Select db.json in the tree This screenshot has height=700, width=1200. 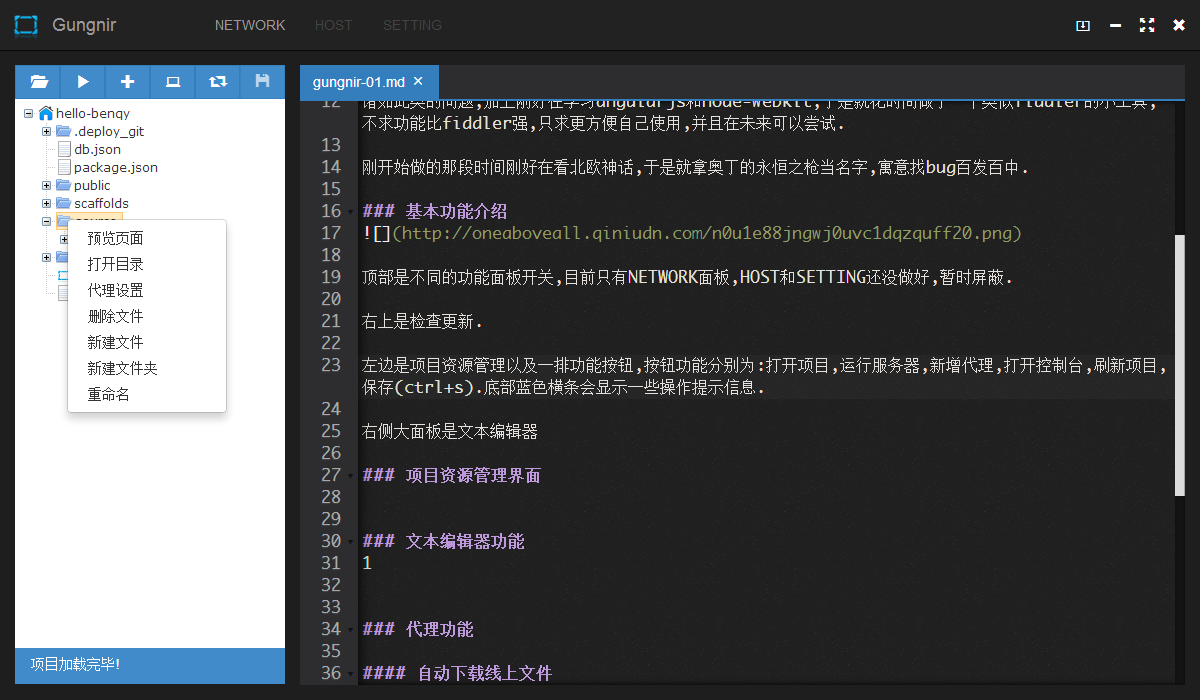[x=98, y=149]
